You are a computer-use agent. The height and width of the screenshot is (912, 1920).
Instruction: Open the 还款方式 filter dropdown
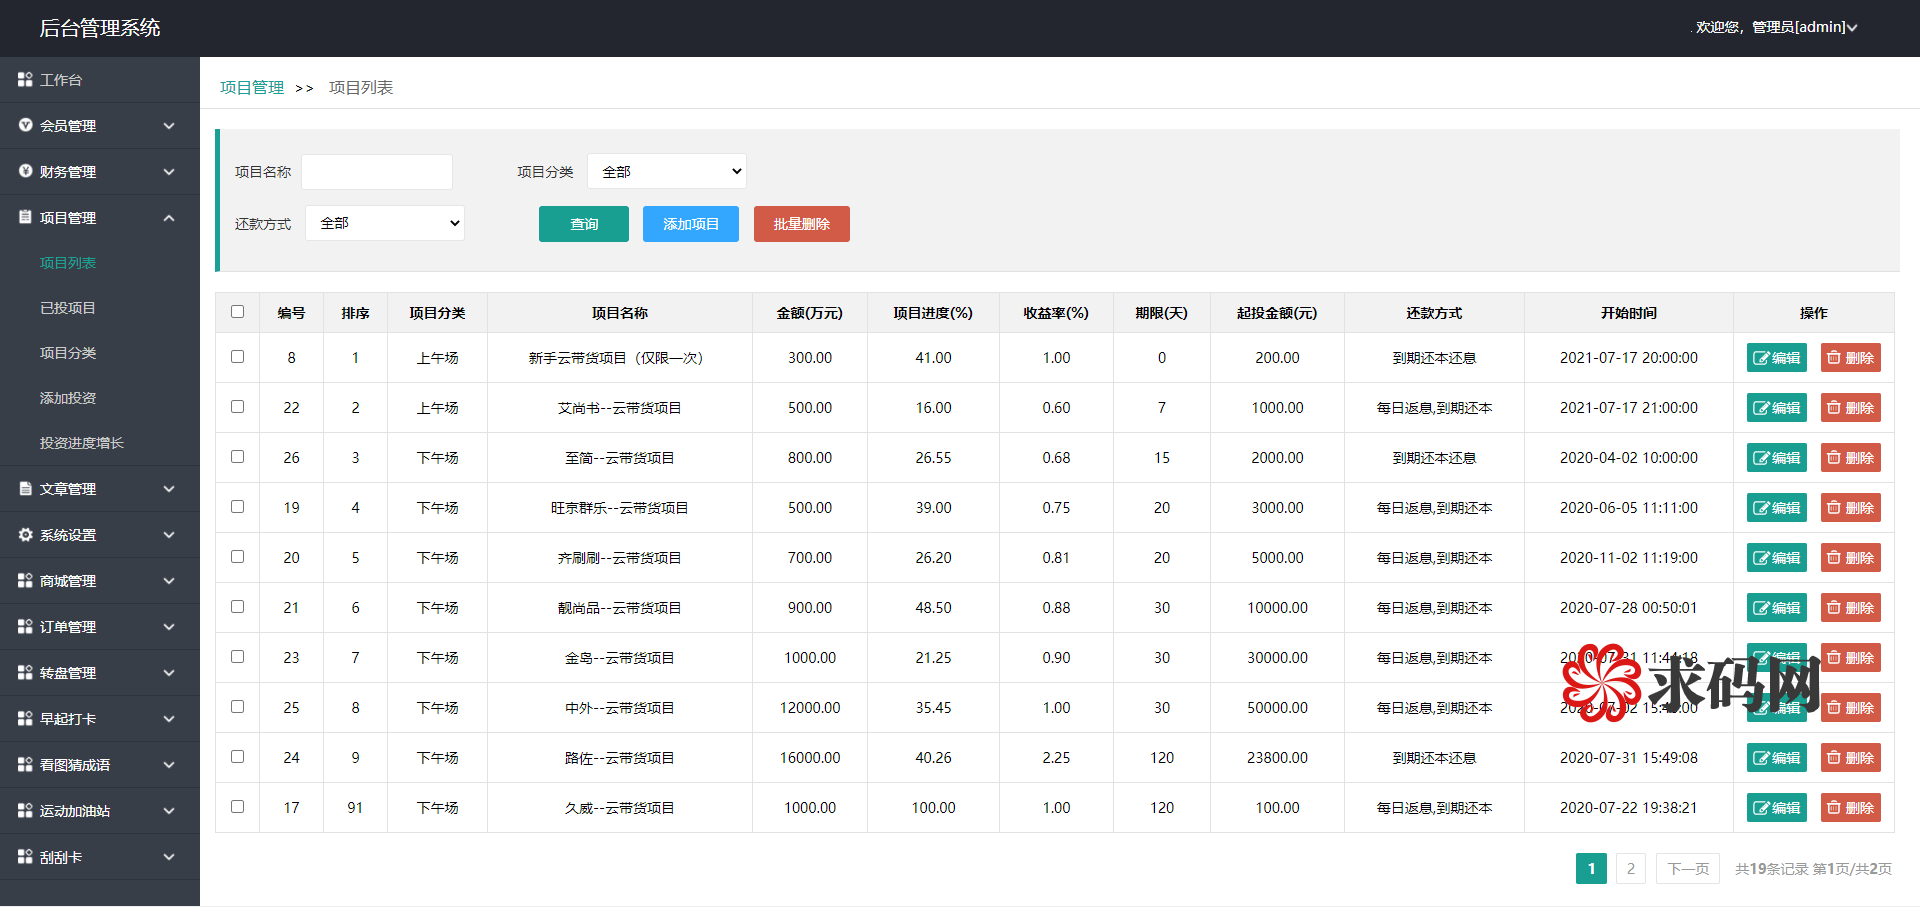[385, 223]
